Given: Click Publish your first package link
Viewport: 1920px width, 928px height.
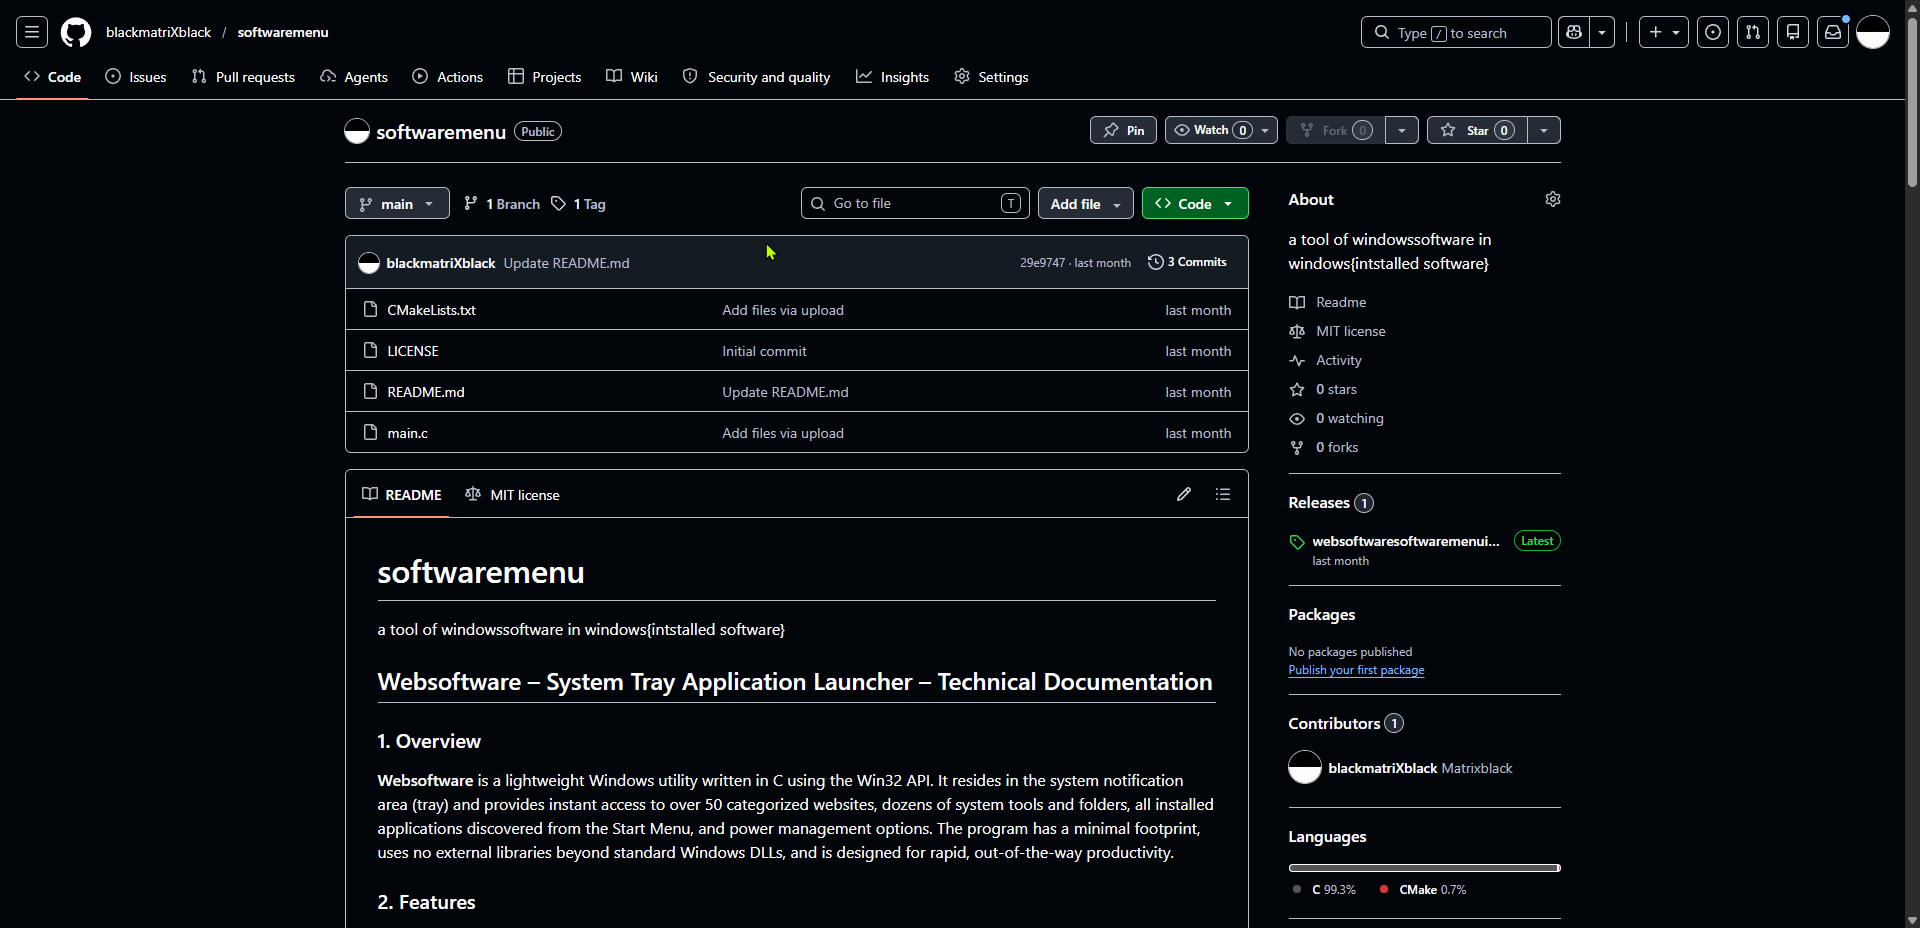Looking at the screenshot, I should [1356, 670].
